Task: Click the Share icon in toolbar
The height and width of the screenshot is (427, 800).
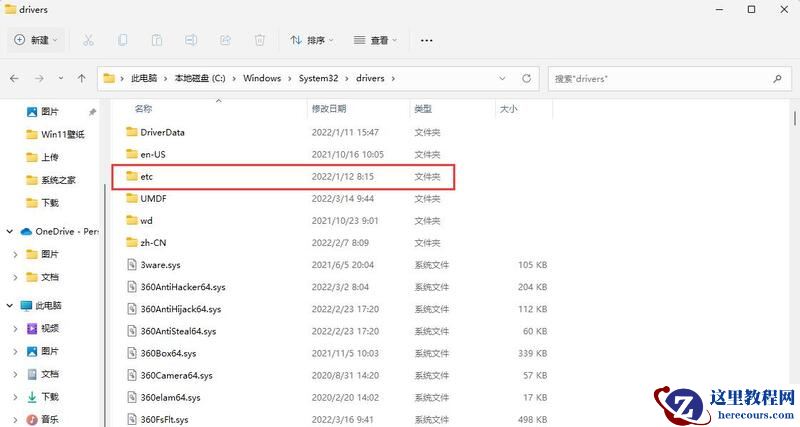Action: (225, 40)
